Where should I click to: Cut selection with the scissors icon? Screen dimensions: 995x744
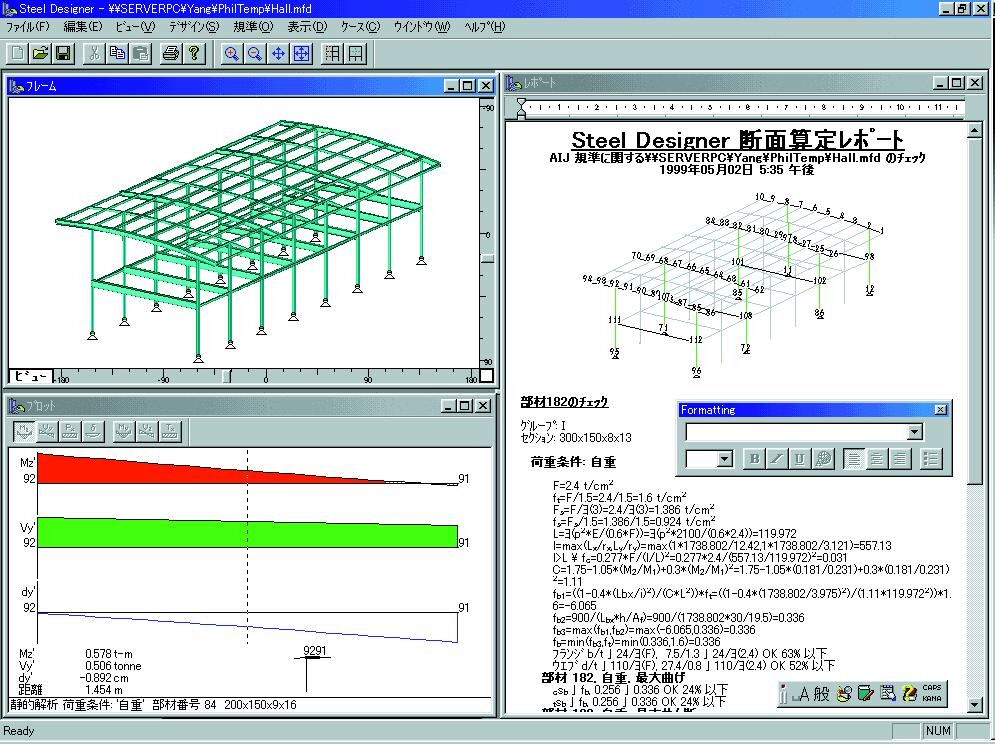tap(94, 53)
